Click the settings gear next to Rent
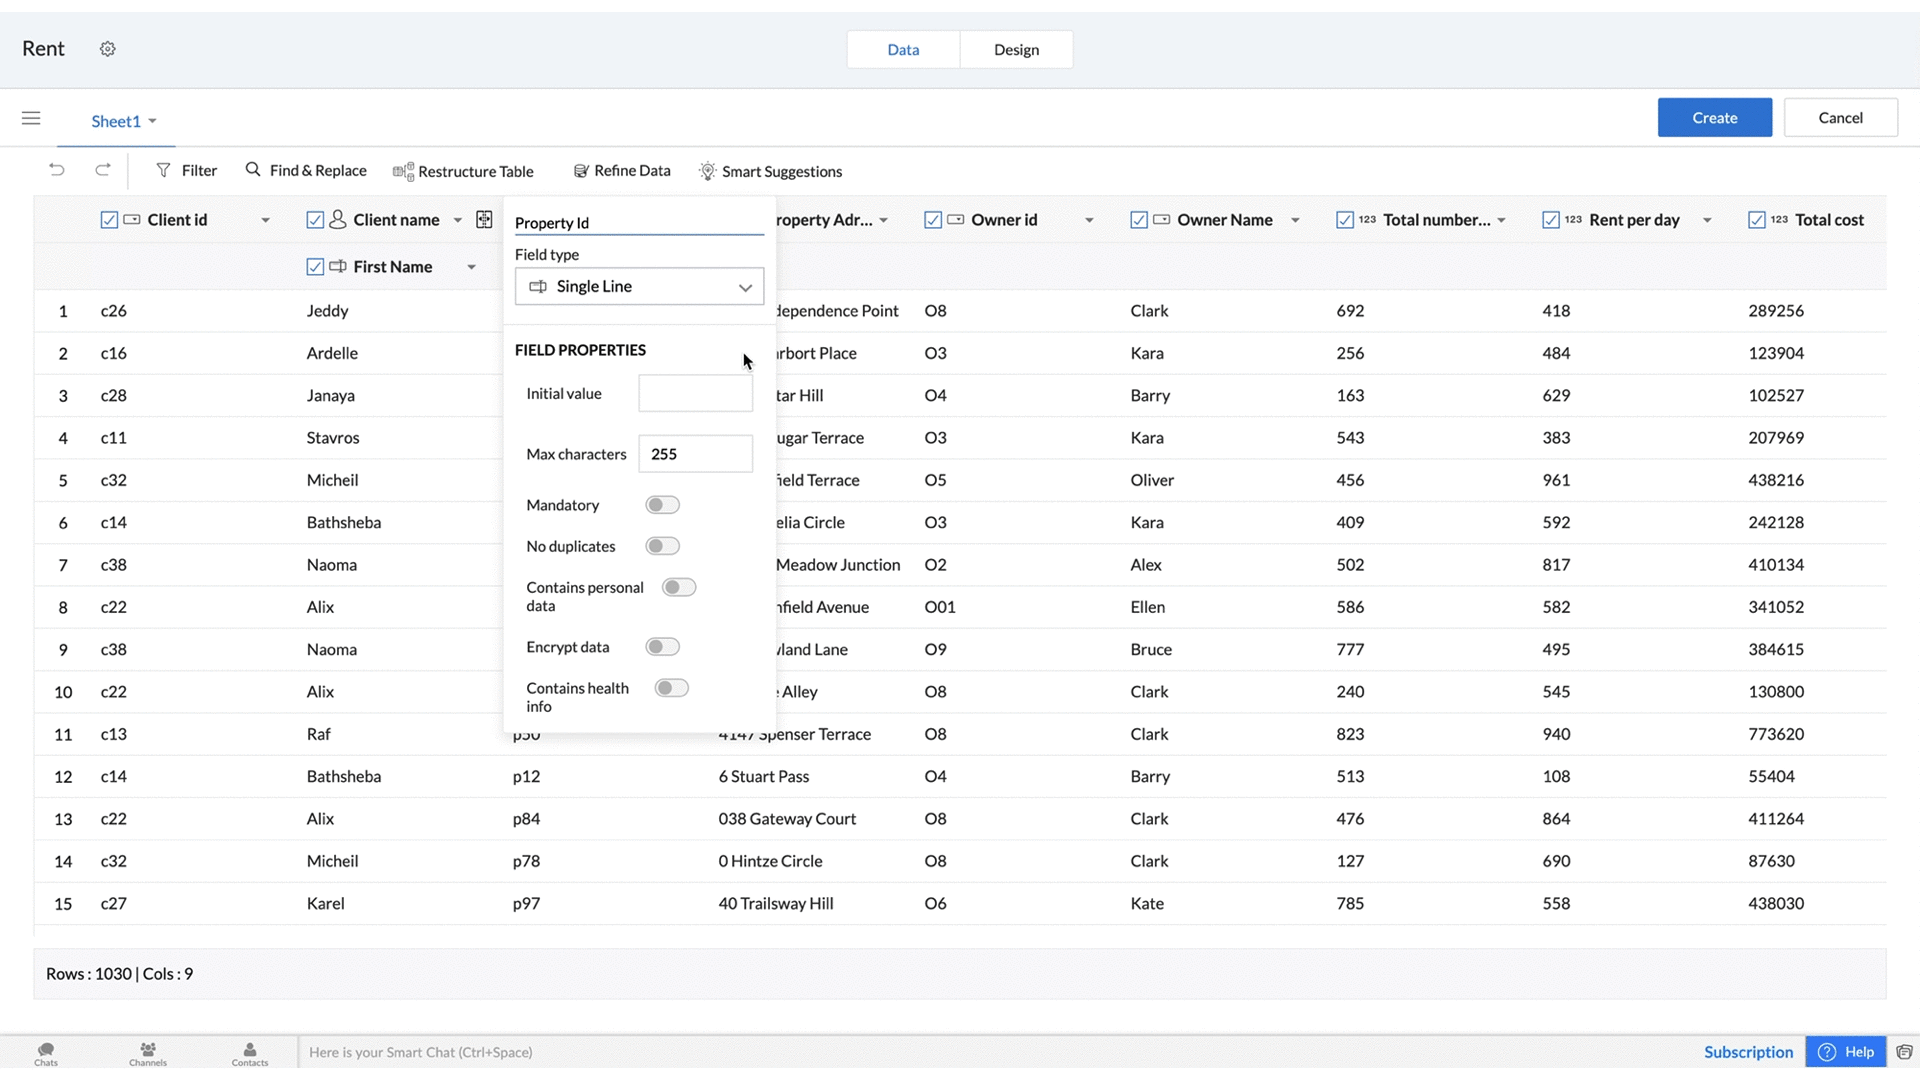The width and height of the screenshot is (1920, 1080). tap(108, 49)
